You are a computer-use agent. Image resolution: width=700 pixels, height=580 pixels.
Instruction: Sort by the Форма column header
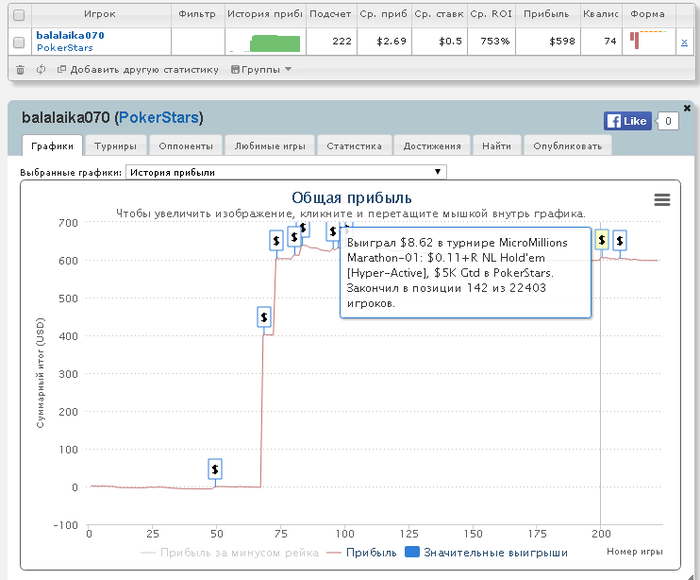647,14
